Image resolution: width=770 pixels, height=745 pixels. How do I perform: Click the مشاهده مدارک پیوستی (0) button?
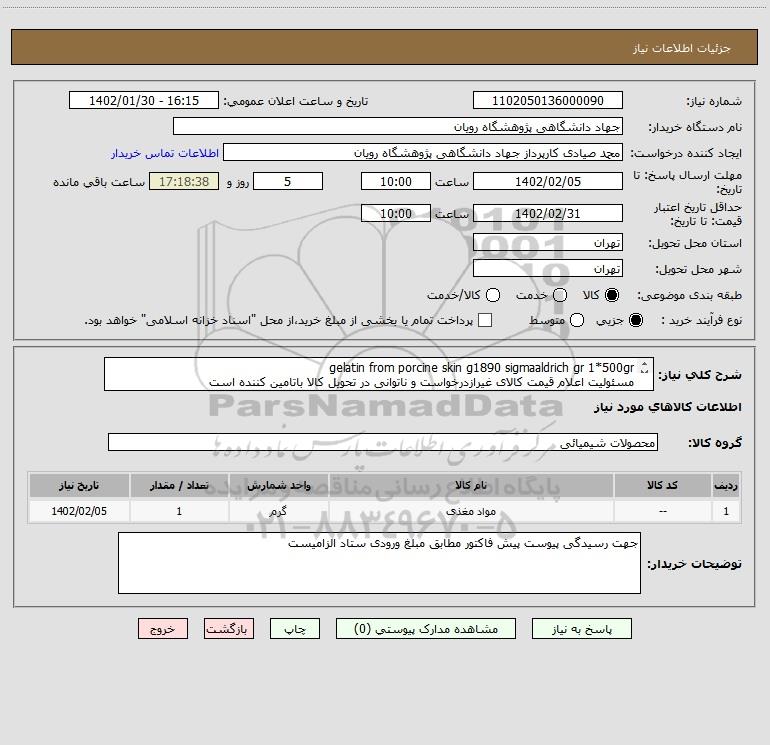coord(426,629)
